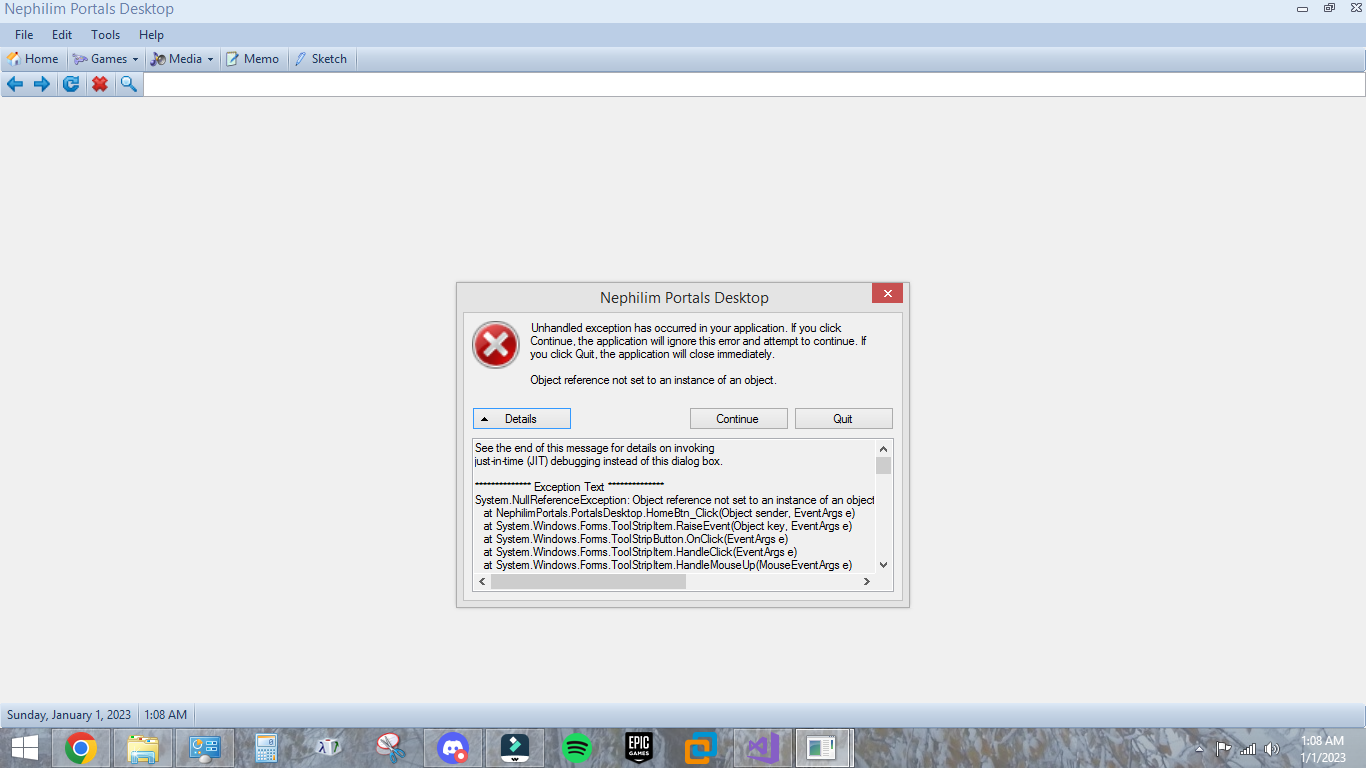Open Discord from the taskbar
This screenshot has width=1366, height=768.
click(453, 747)
